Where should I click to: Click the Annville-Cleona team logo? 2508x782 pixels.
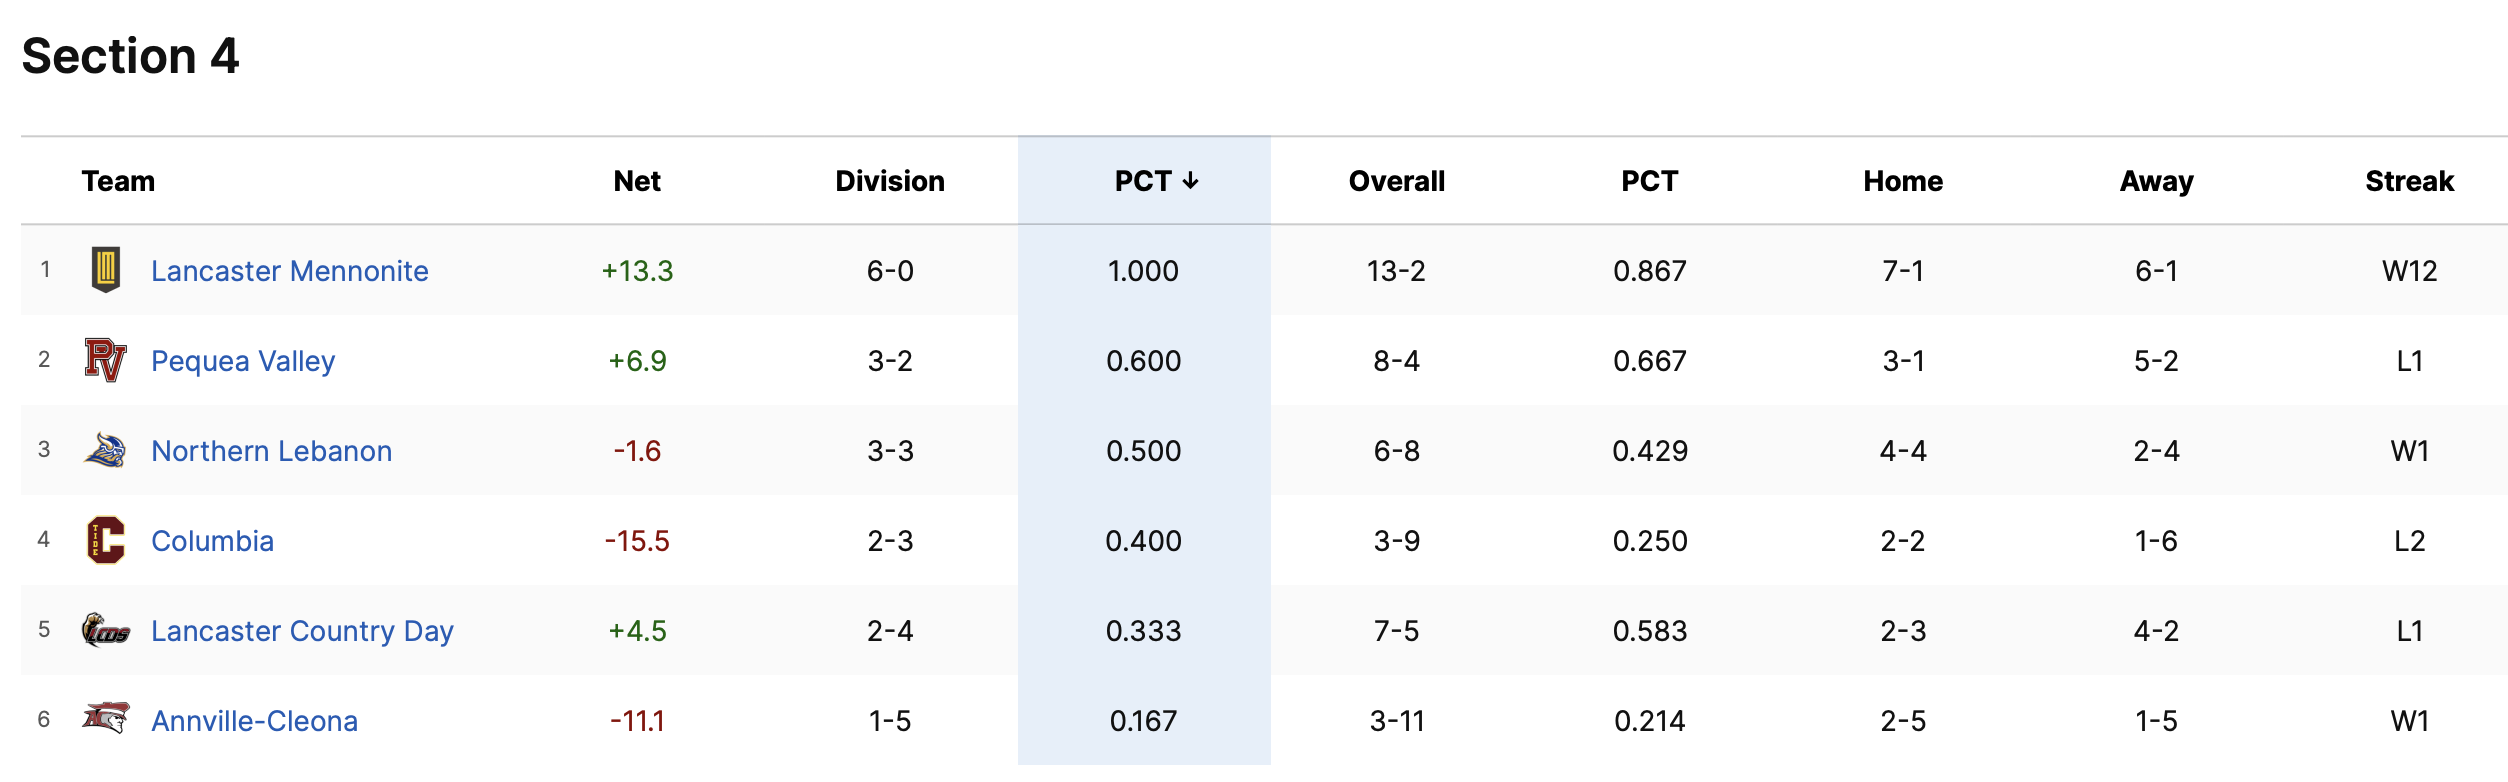click(x=105, y=719)
